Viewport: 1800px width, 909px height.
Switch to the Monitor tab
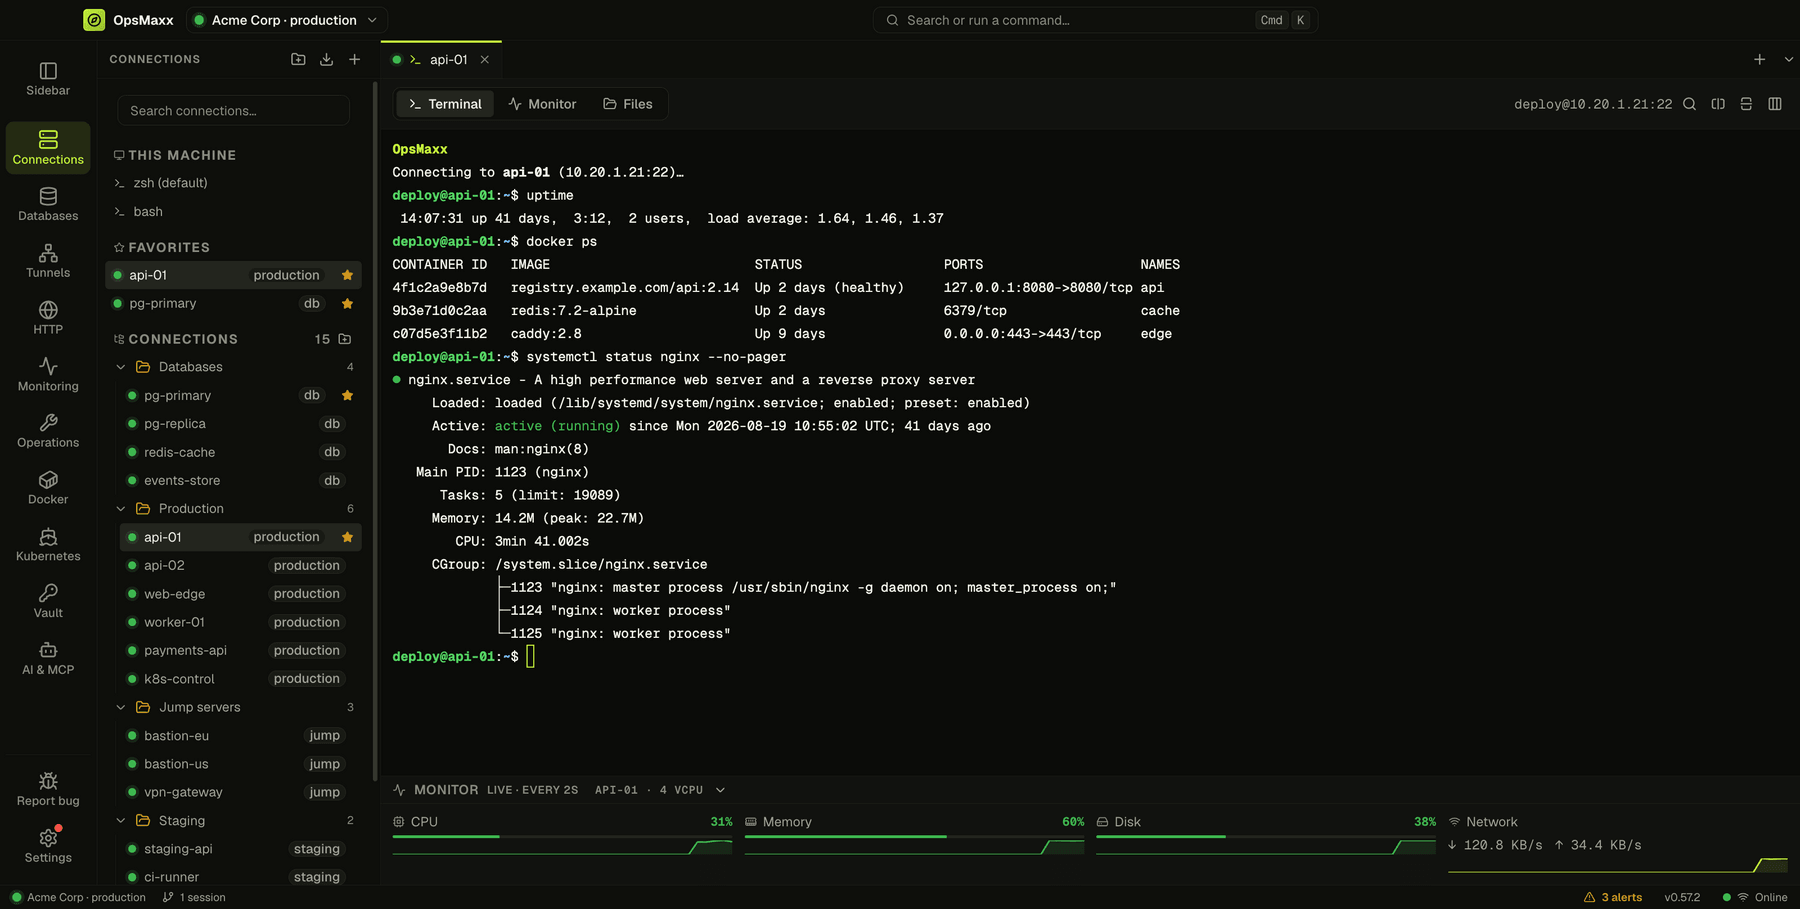point(543,104)
